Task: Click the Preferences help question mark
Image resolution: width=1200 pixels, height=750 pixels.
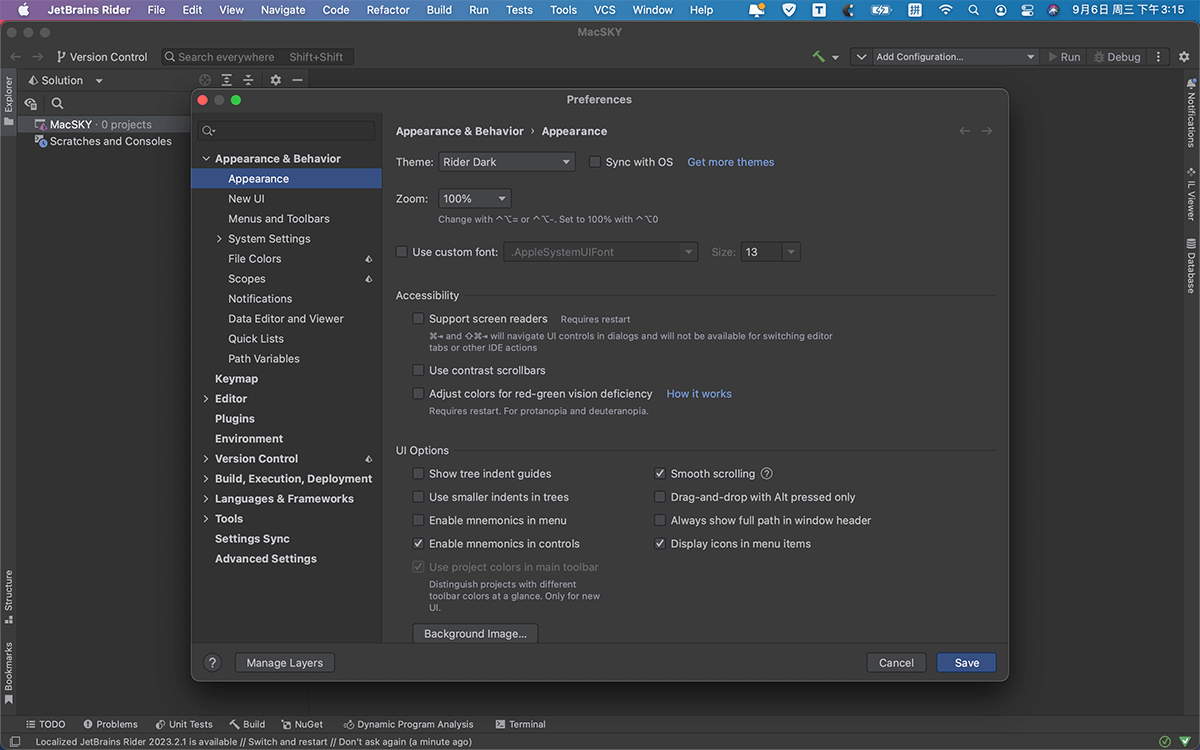Action: pos(212,662)
